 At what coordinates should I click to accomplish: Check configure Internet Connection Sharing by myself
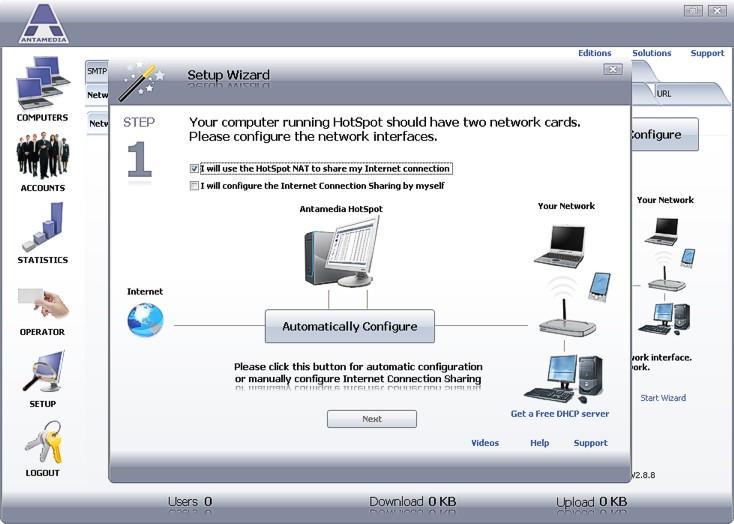coord(194,186)
